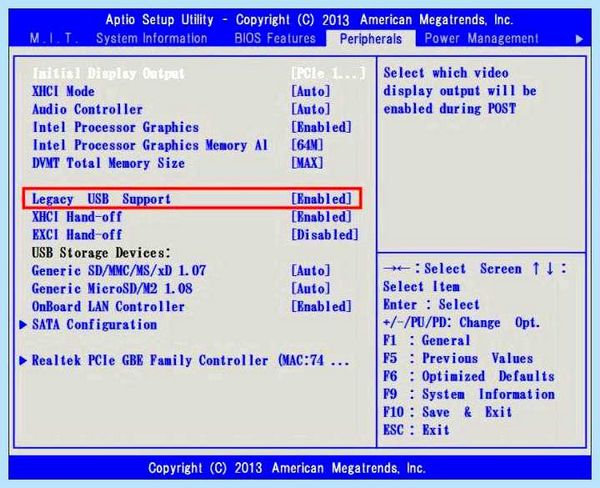Open the M.I.T. tab

click(54, 39)
